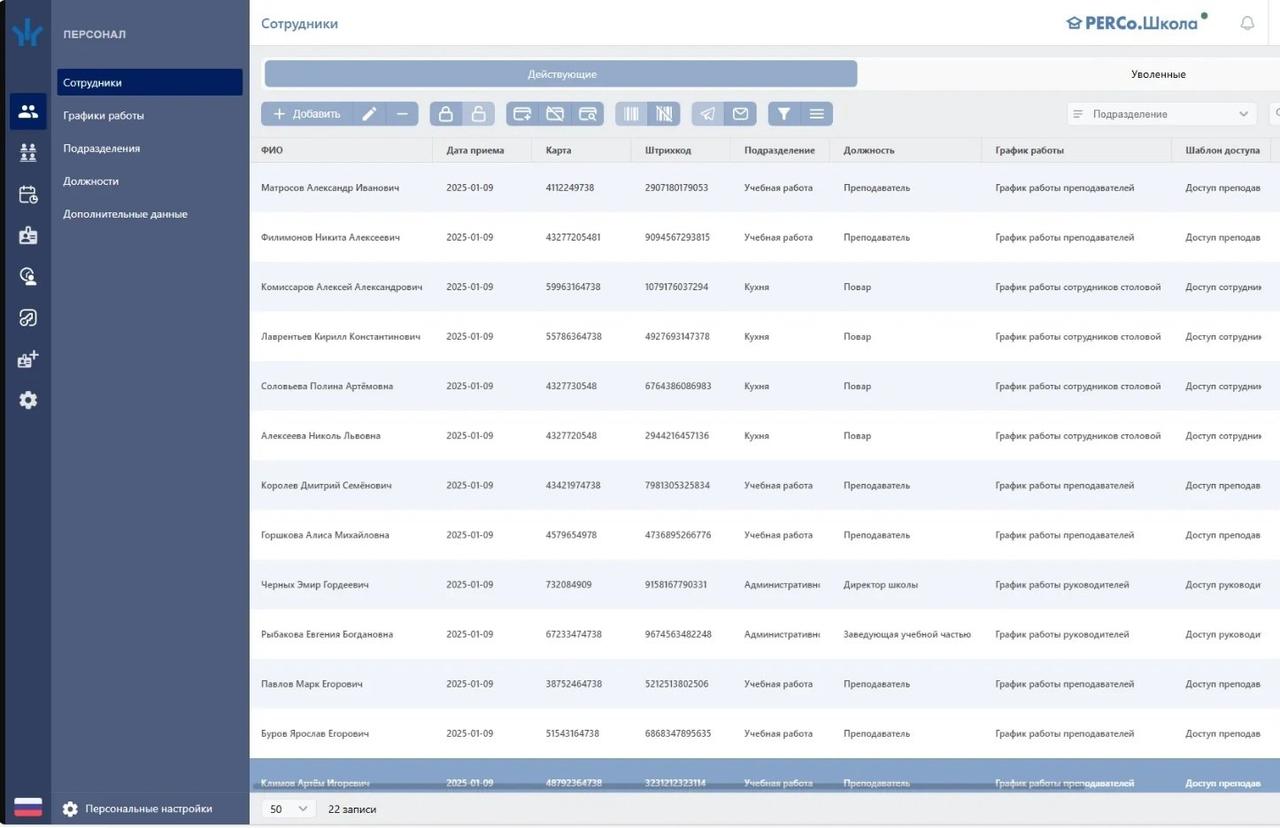This screenshot has height=828, width=1280.
Task: Click the paper plane Telegram icon
Action: point(708,114)
